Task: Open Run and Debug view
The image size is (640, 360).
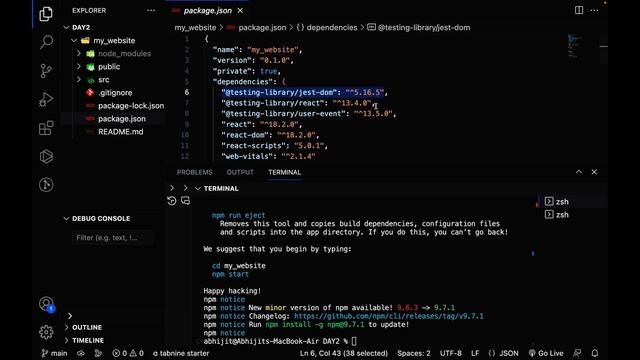Action: click(46, 99)
